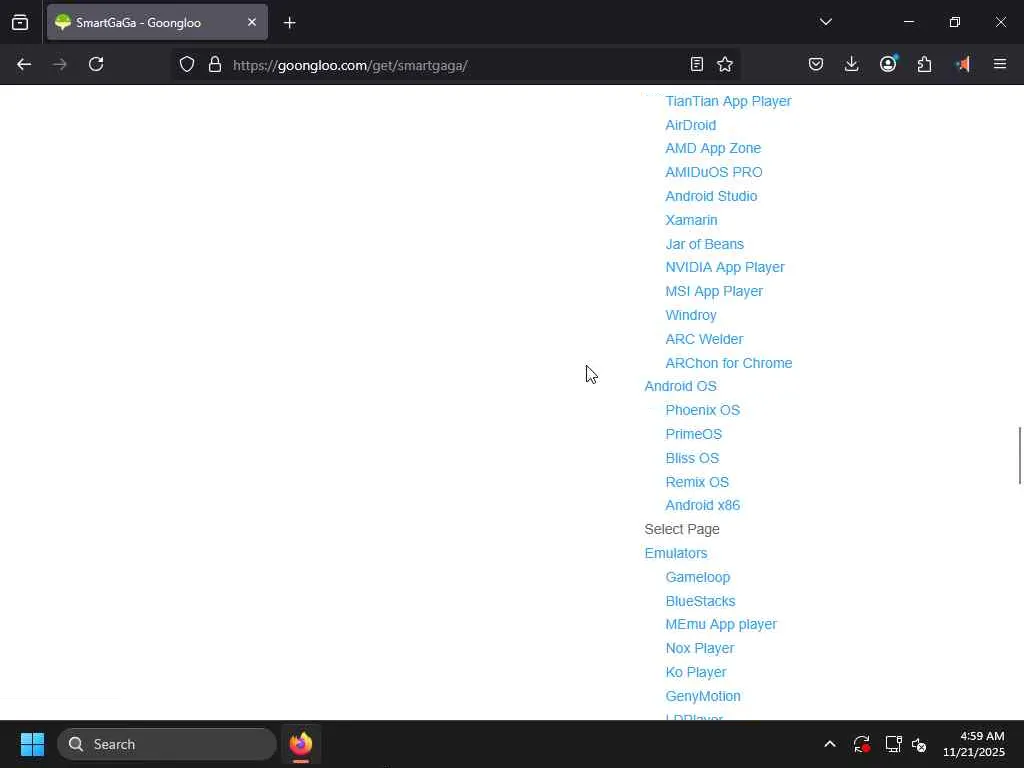This screenshot has width=1024, height=768.
Task: Close the SmartGaGa - Goongloo tab
Action: click(x=251, y=22)
